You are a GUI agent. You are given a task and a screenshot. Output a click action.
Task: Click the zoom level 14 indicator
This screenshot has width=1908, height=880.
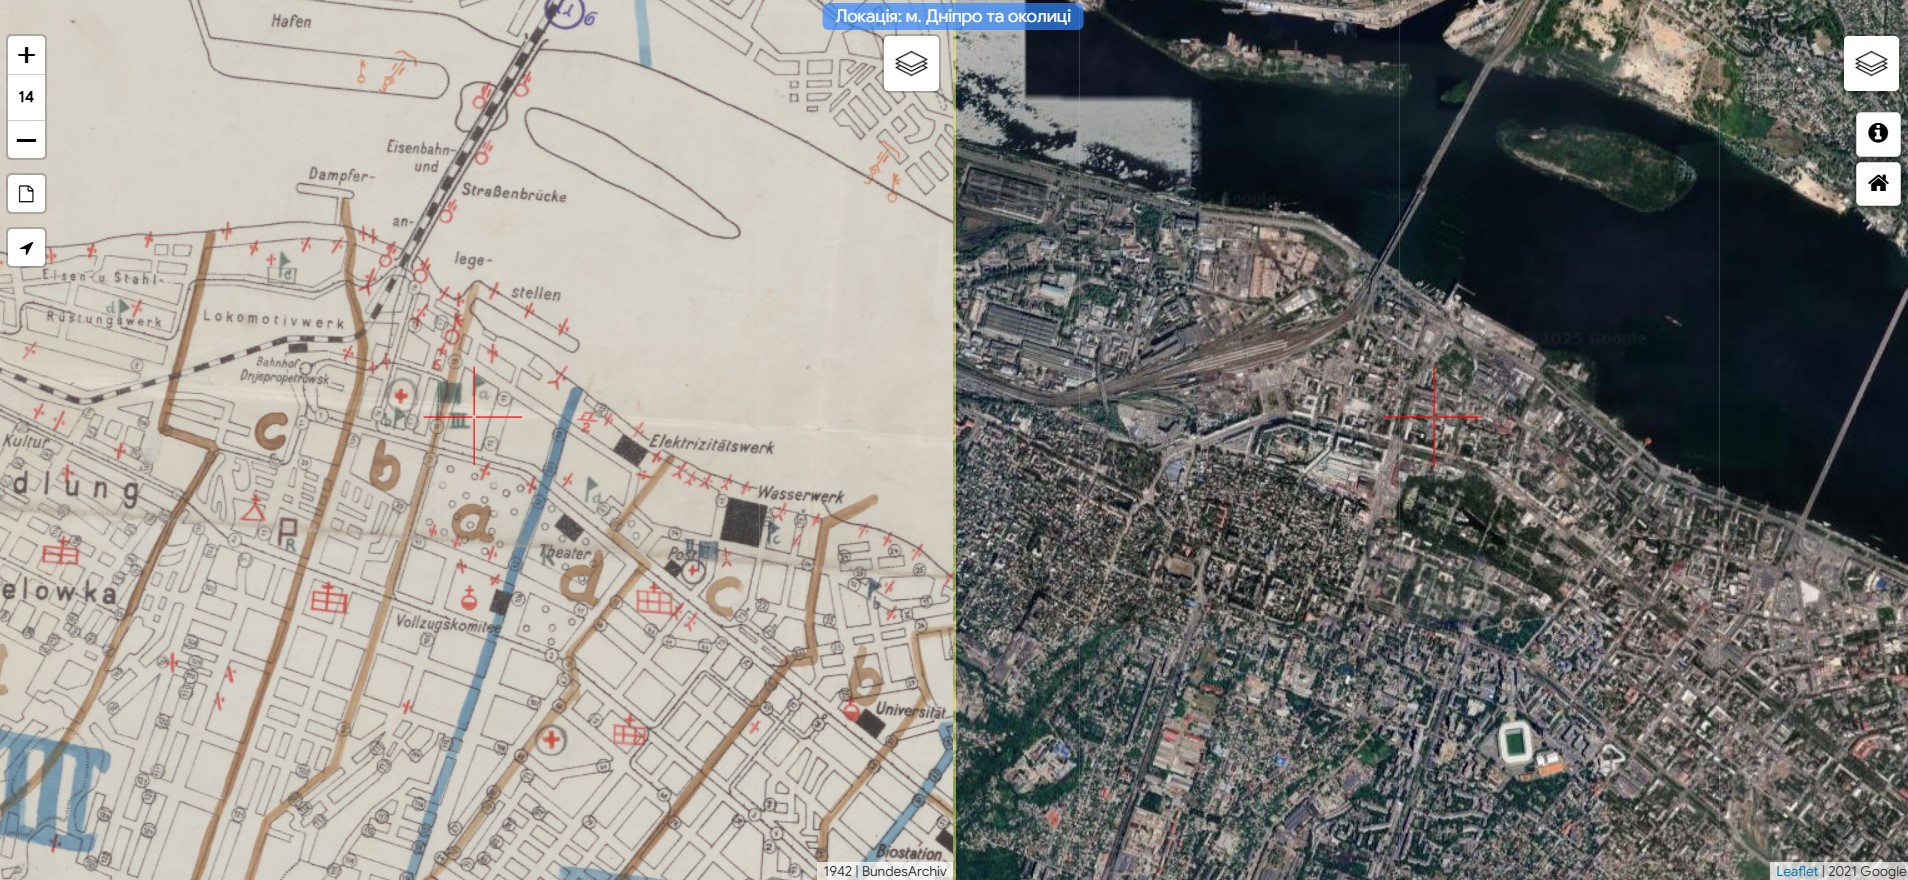26,97
